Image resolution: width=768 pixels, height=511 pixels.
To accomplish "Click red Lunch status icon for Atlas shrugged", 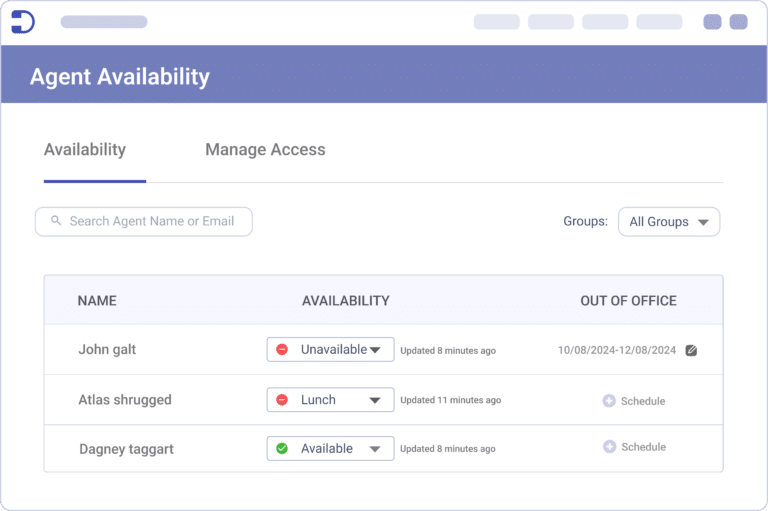I will pyautogui.click(x=282, y=400).
